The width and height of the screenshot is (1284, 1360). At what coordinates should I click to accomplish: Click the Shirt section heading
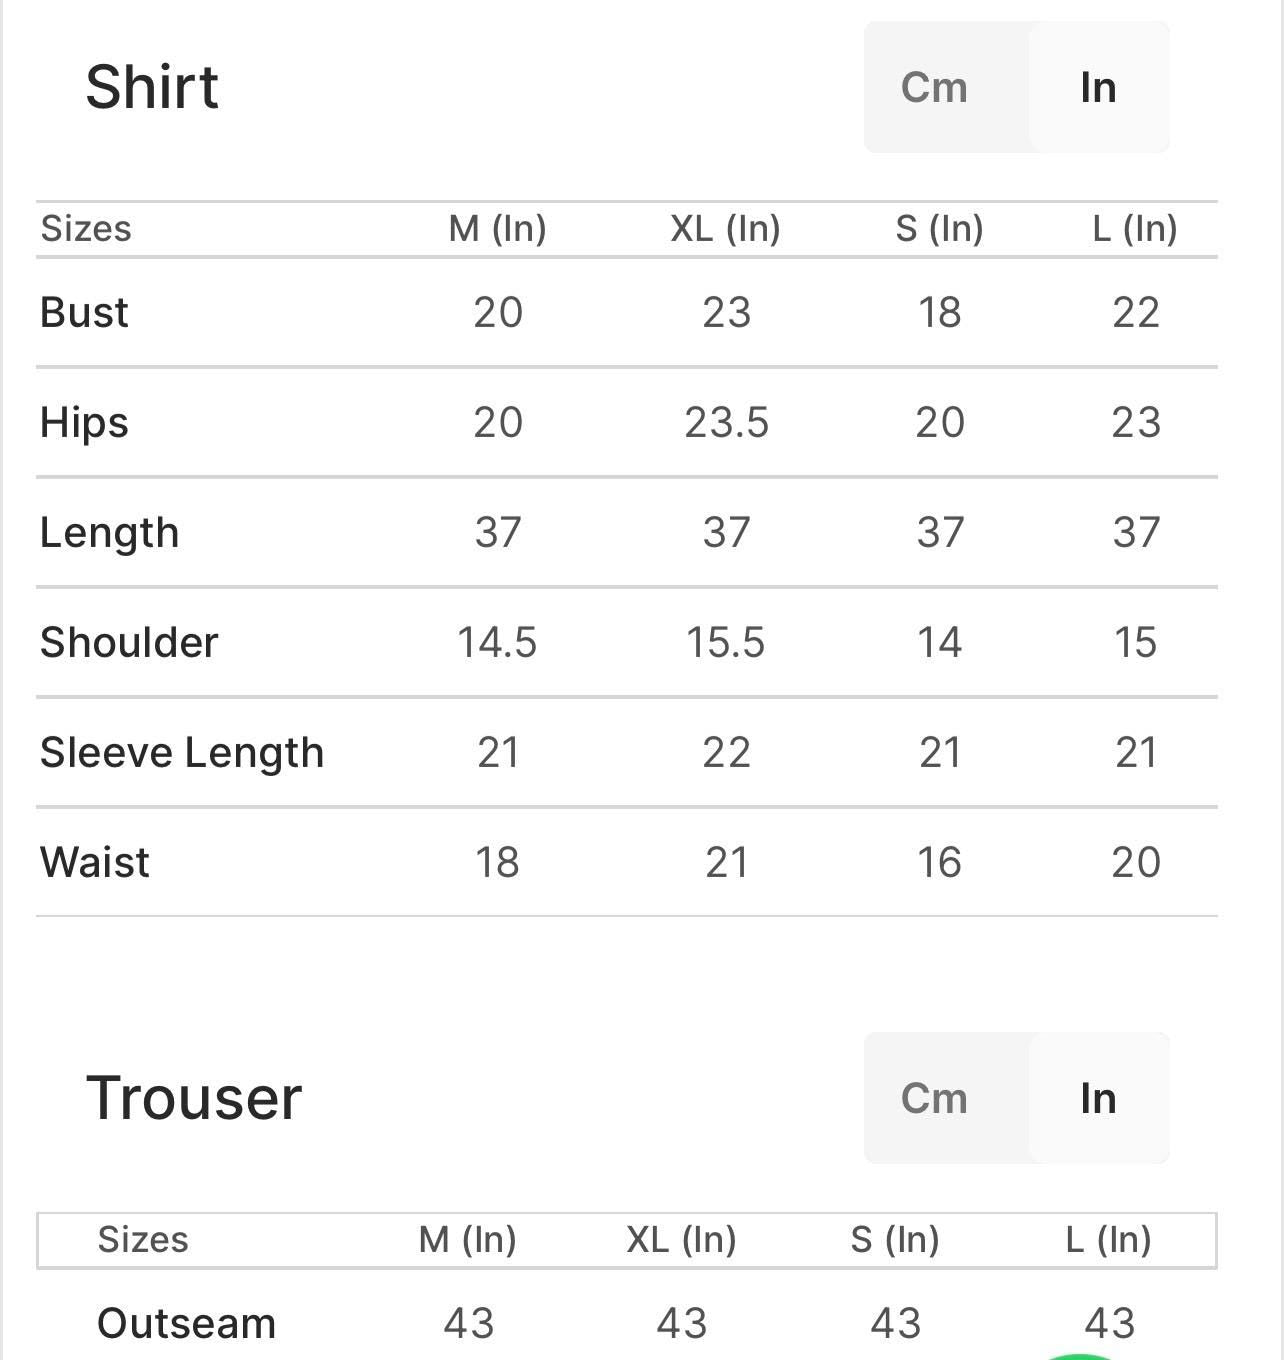click(152, 87)
